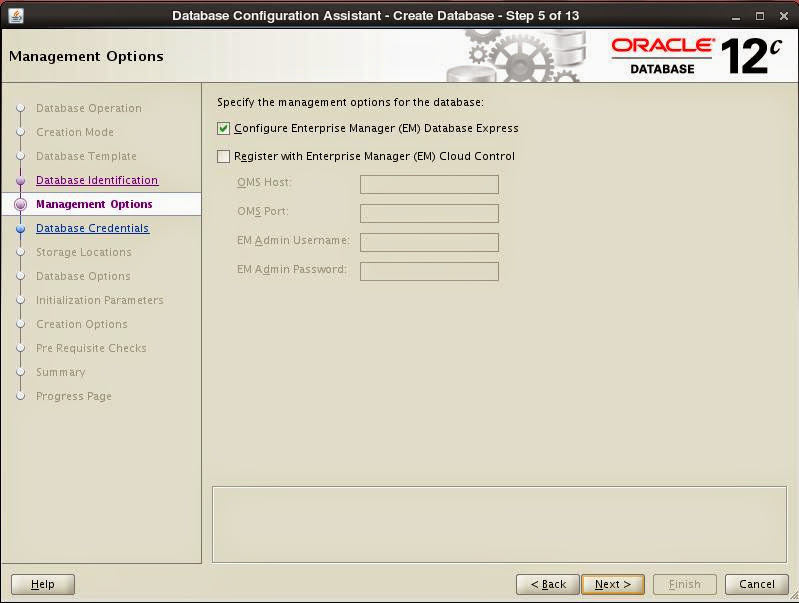Cancel the database creation wizard

click(757, 584)
